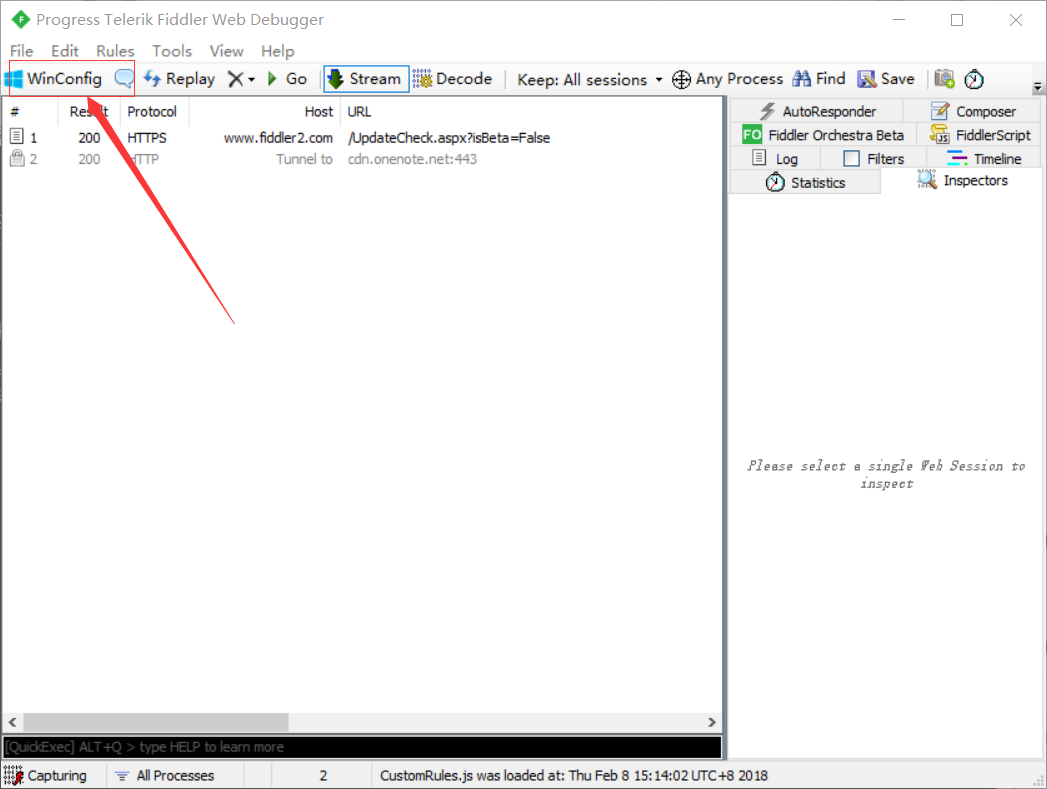Toggle Capturing in the status bar
1047x789 pixels.
pos(45,776)
